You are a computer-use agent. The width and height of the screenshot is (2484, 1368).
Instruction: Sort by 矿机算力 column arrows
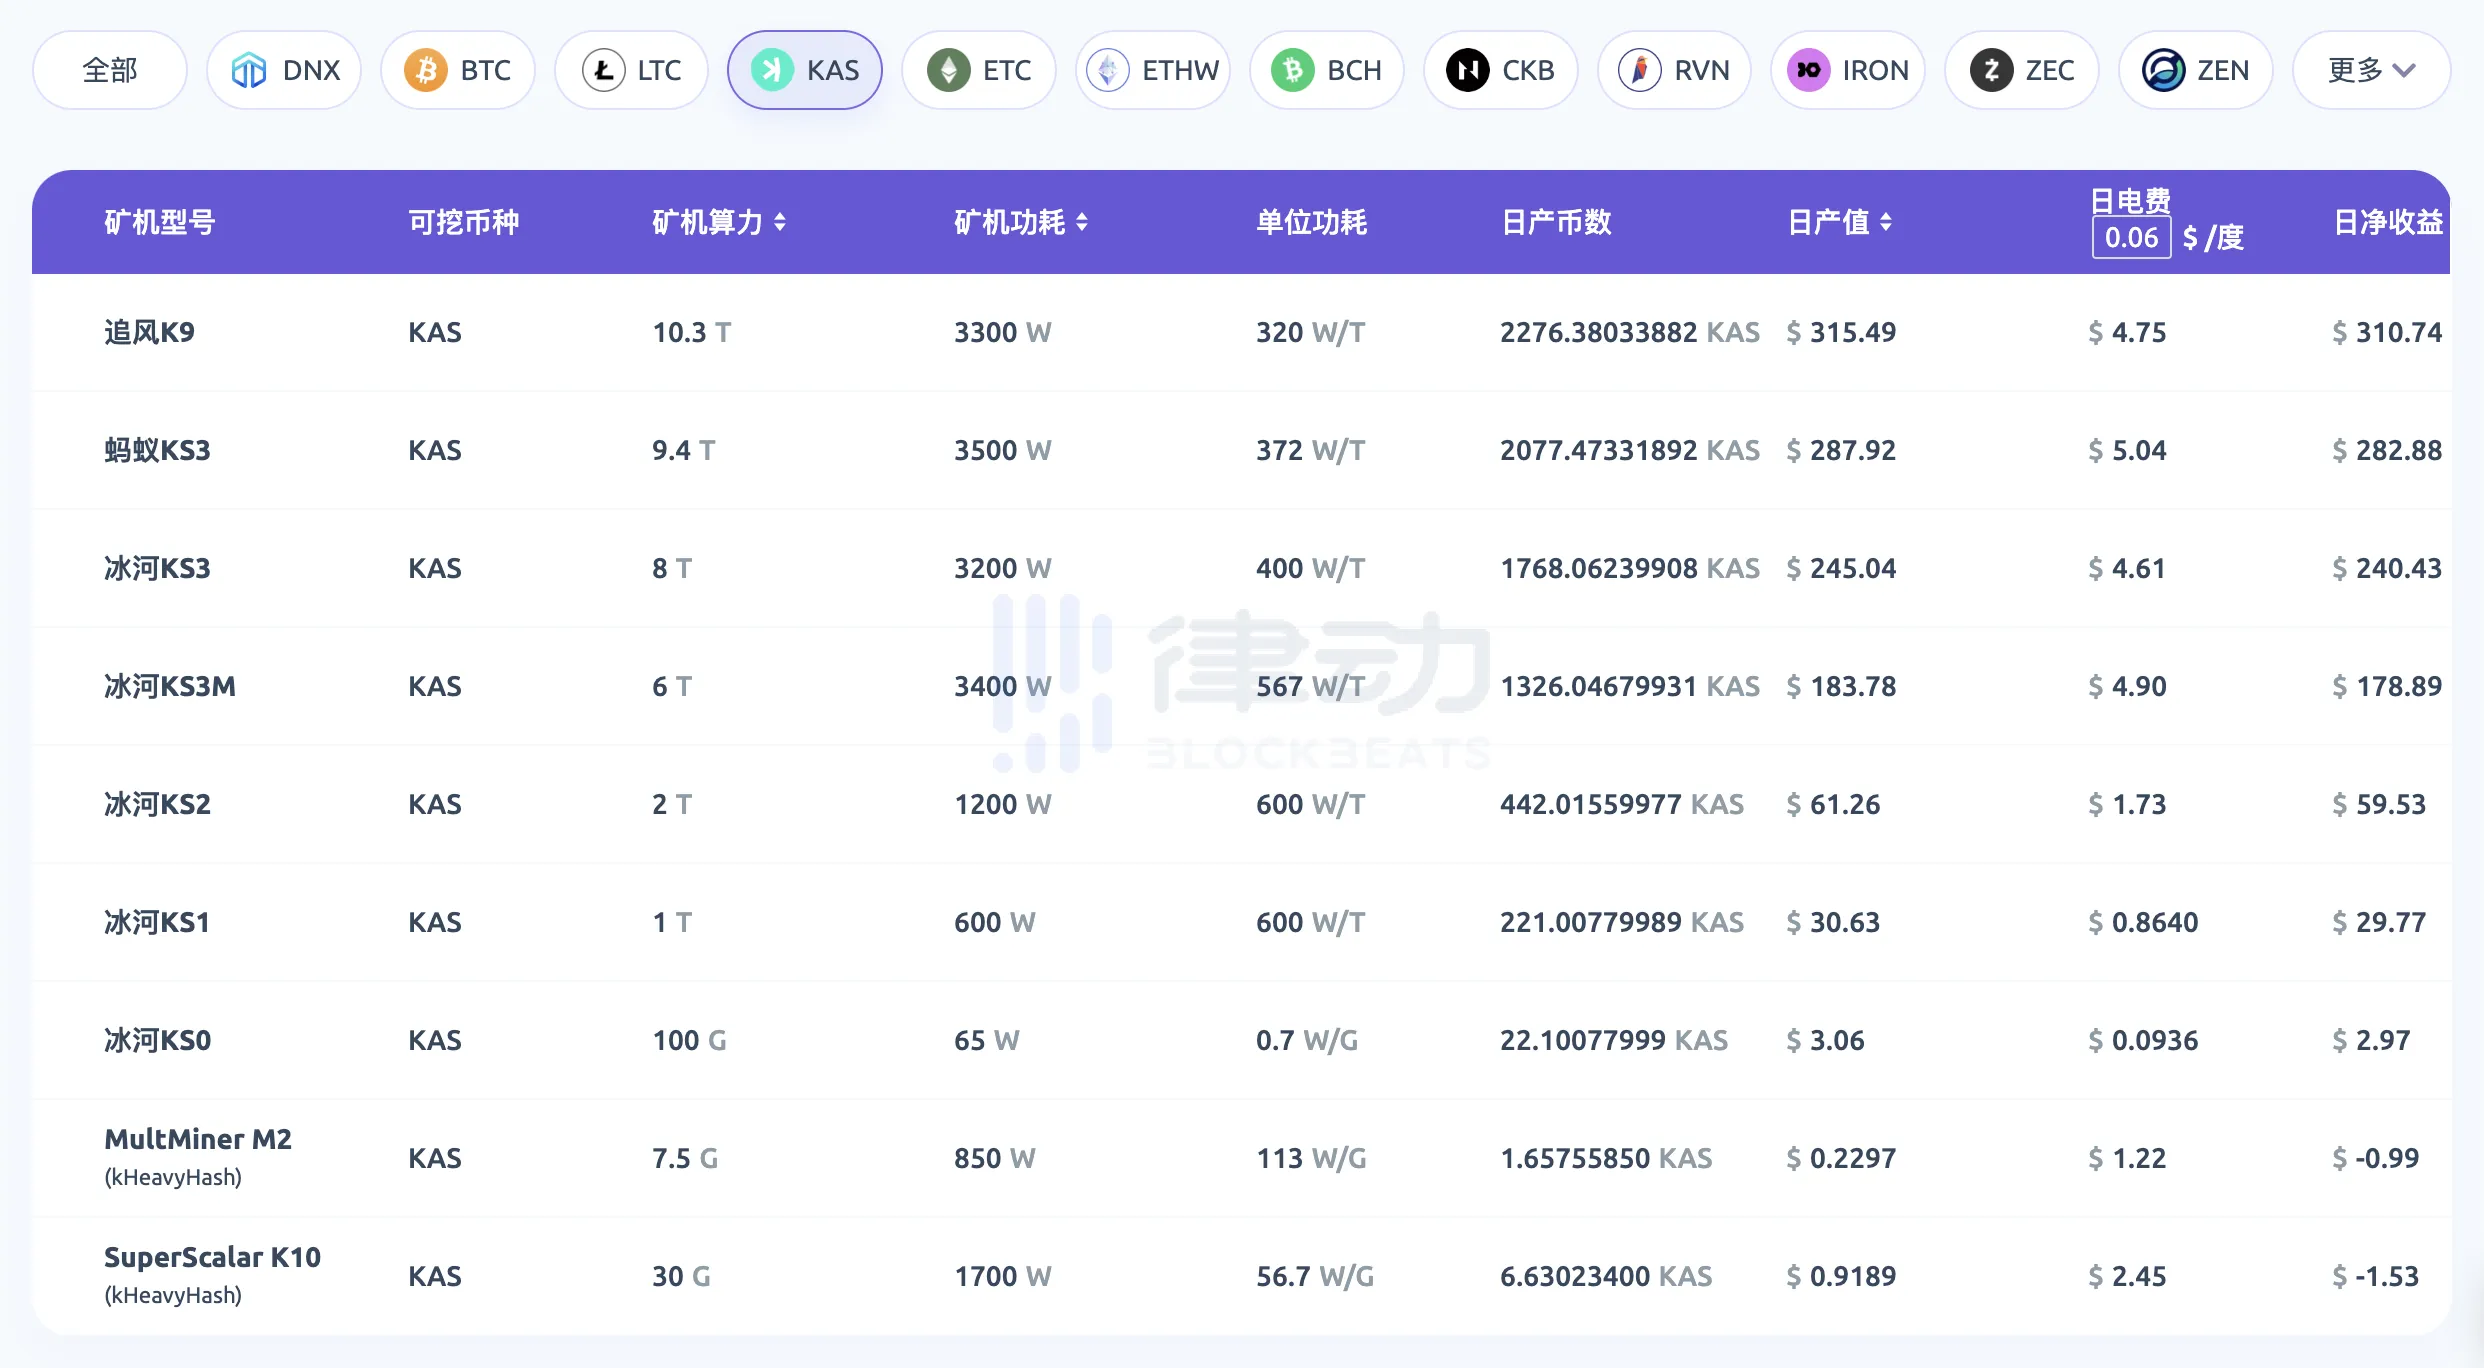(780, 222)
